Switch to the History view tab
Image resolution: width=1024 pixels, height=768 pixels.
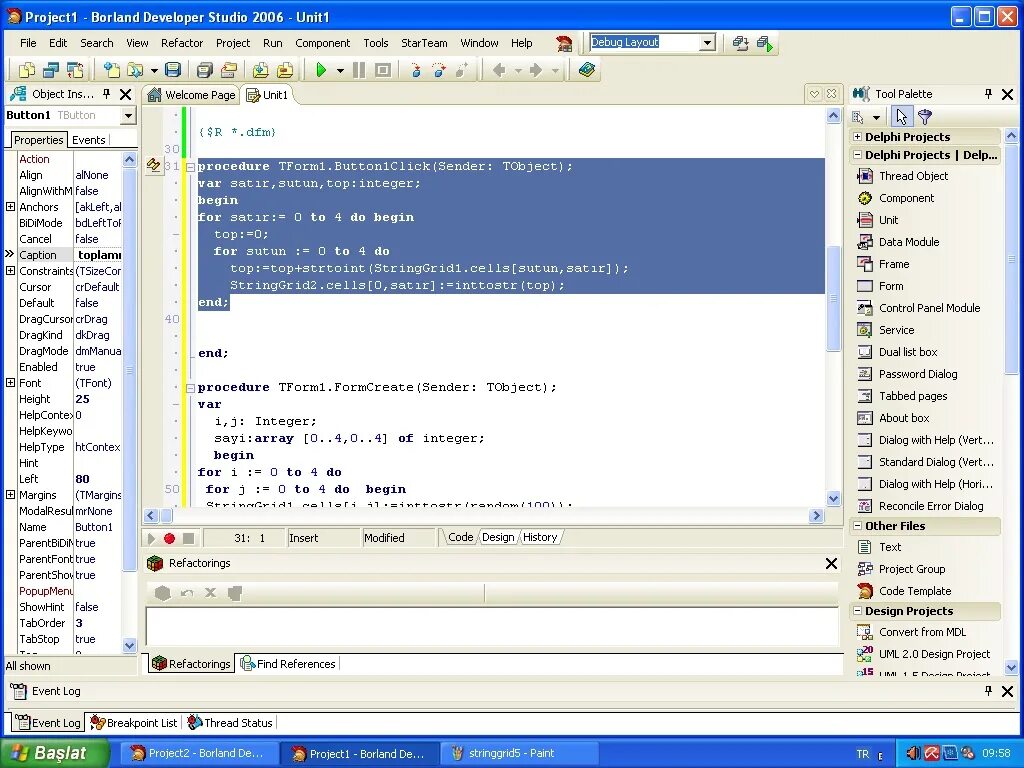[x=539, y=537]
